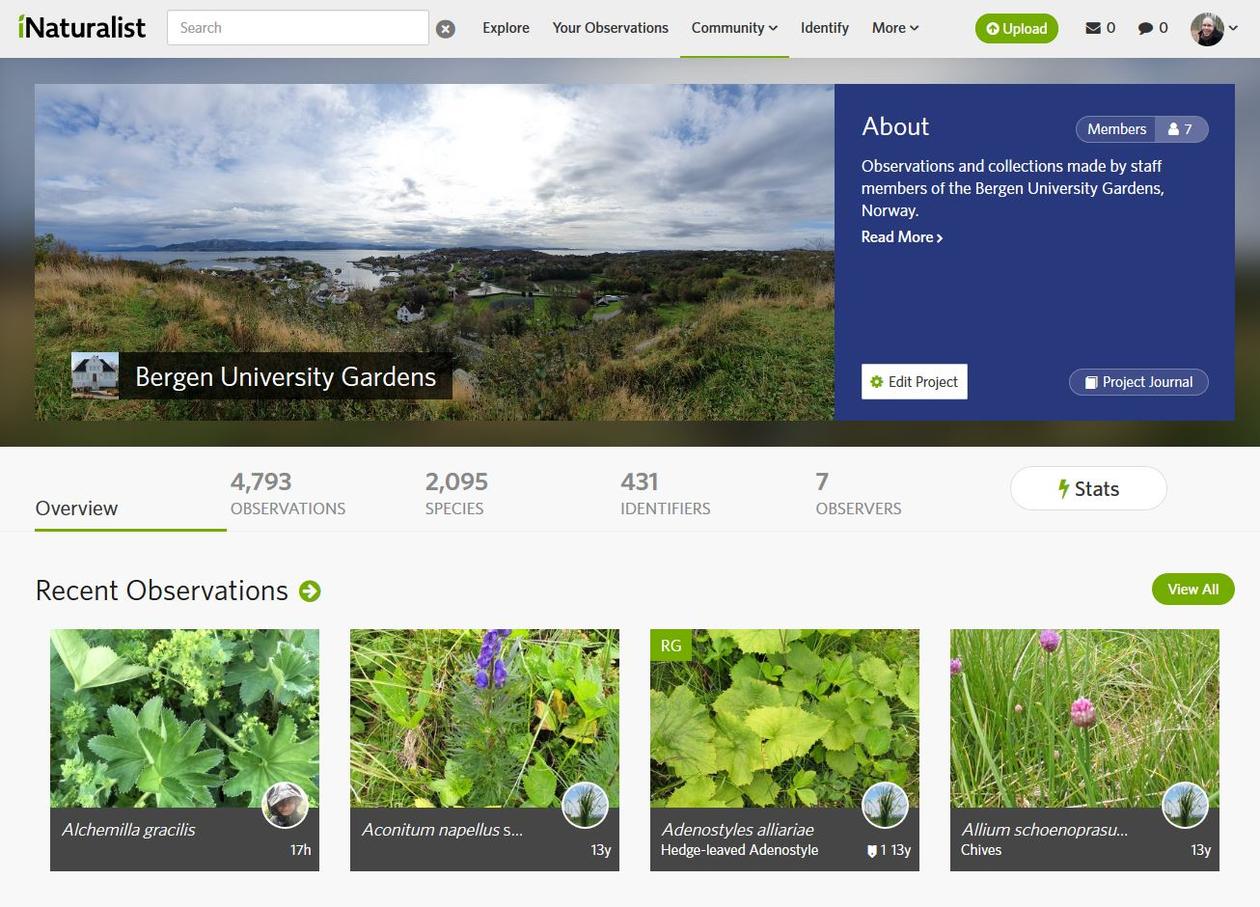Click the observer avatar on Alchemilla gracilis card
The width and height of the screenshot is (1260, 907).
[285, 805]
